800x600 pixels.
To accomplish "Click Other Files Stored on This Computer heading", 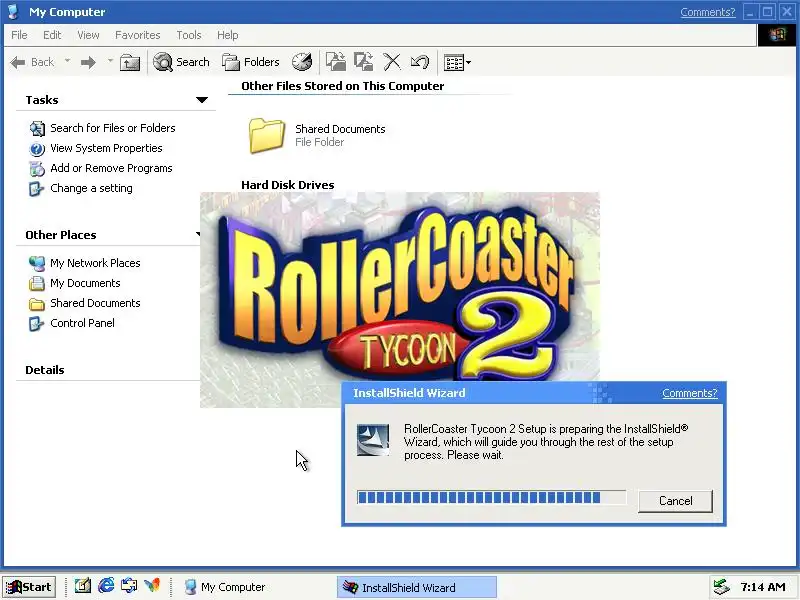I will point(342,86).
